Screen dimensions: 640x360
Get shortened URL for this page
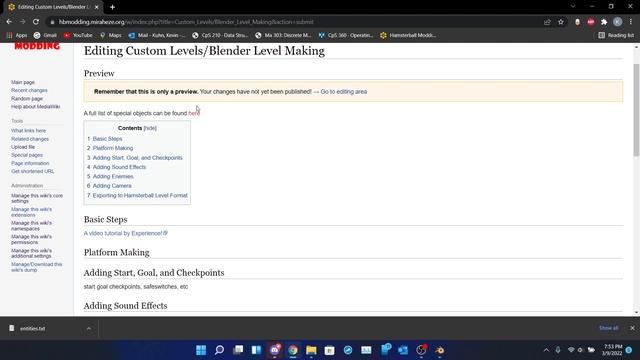[x=33, y=171]
